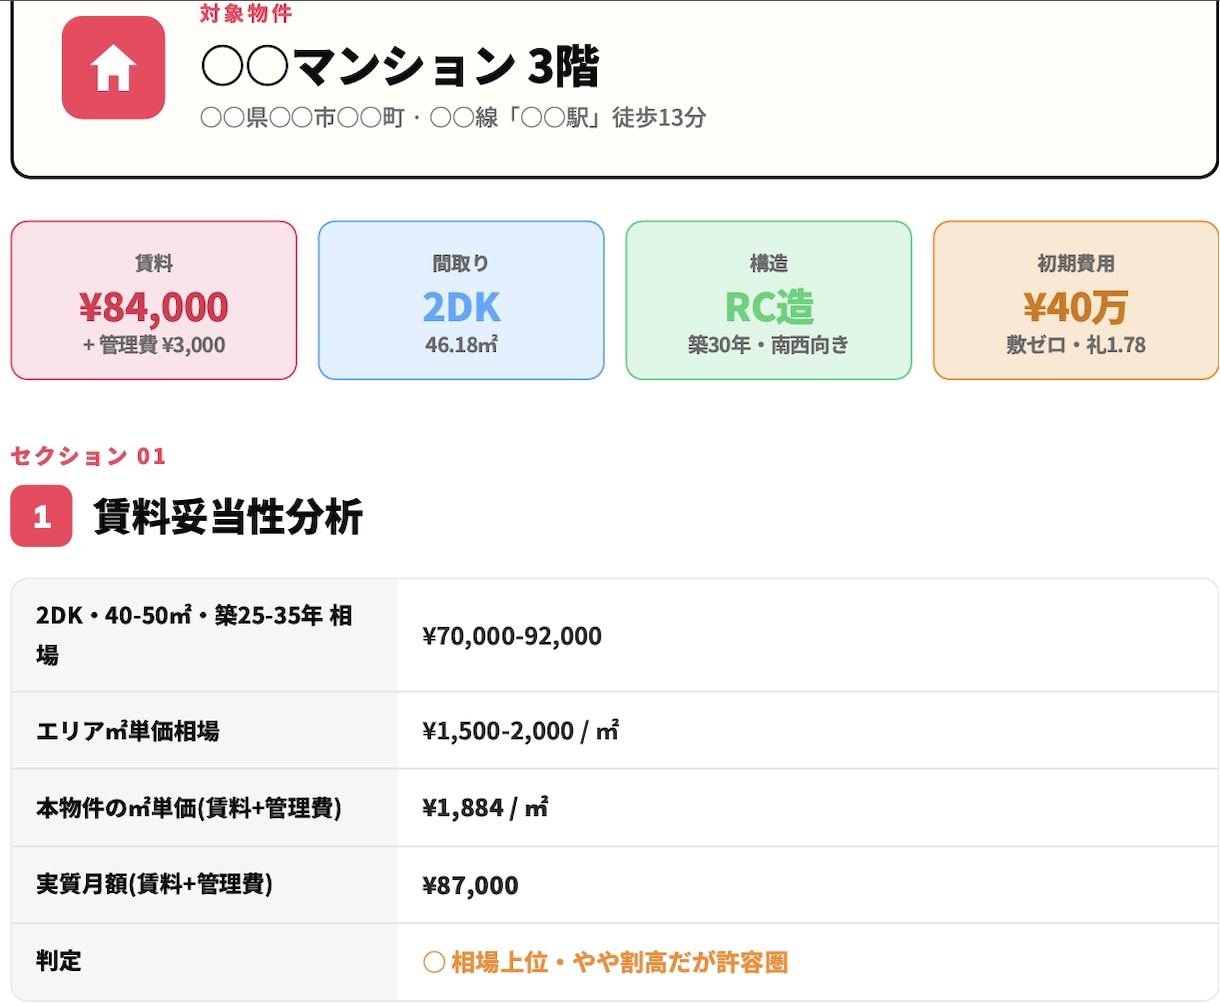Select the 2DK layout value
Viewport: 1220px width, 1003px height.
click(461, 307)
